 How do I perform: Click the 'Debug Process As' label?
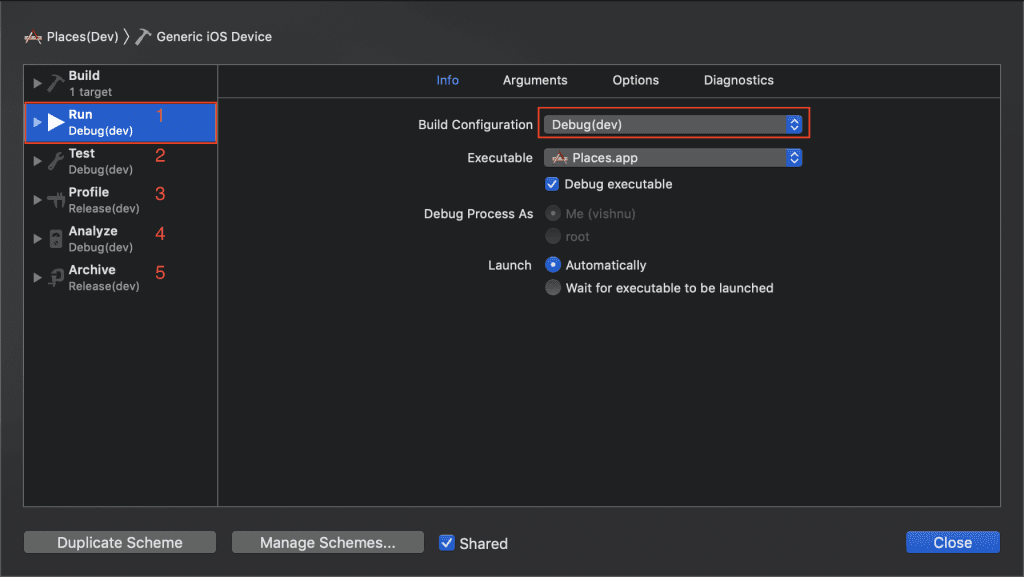pyautogui.click(x=479, y=214)
